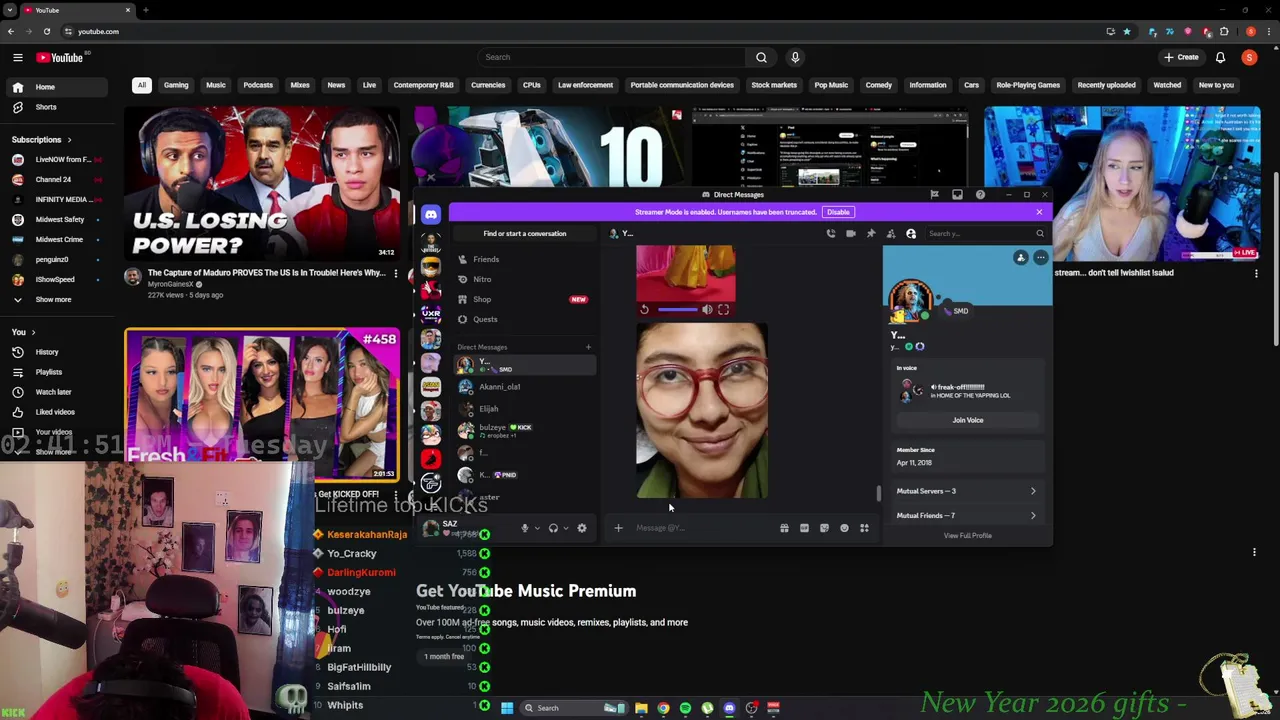Add friends to DM icon in Discord
This screenshot has width=1280, height=720.
coord(890,233)
